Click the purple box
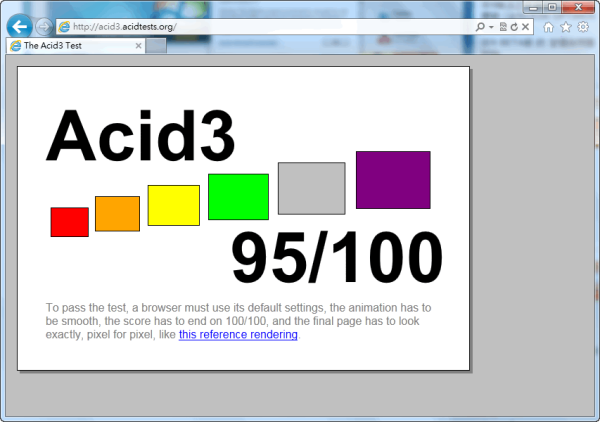Screen dimensions: 600x422 [393, 180]
